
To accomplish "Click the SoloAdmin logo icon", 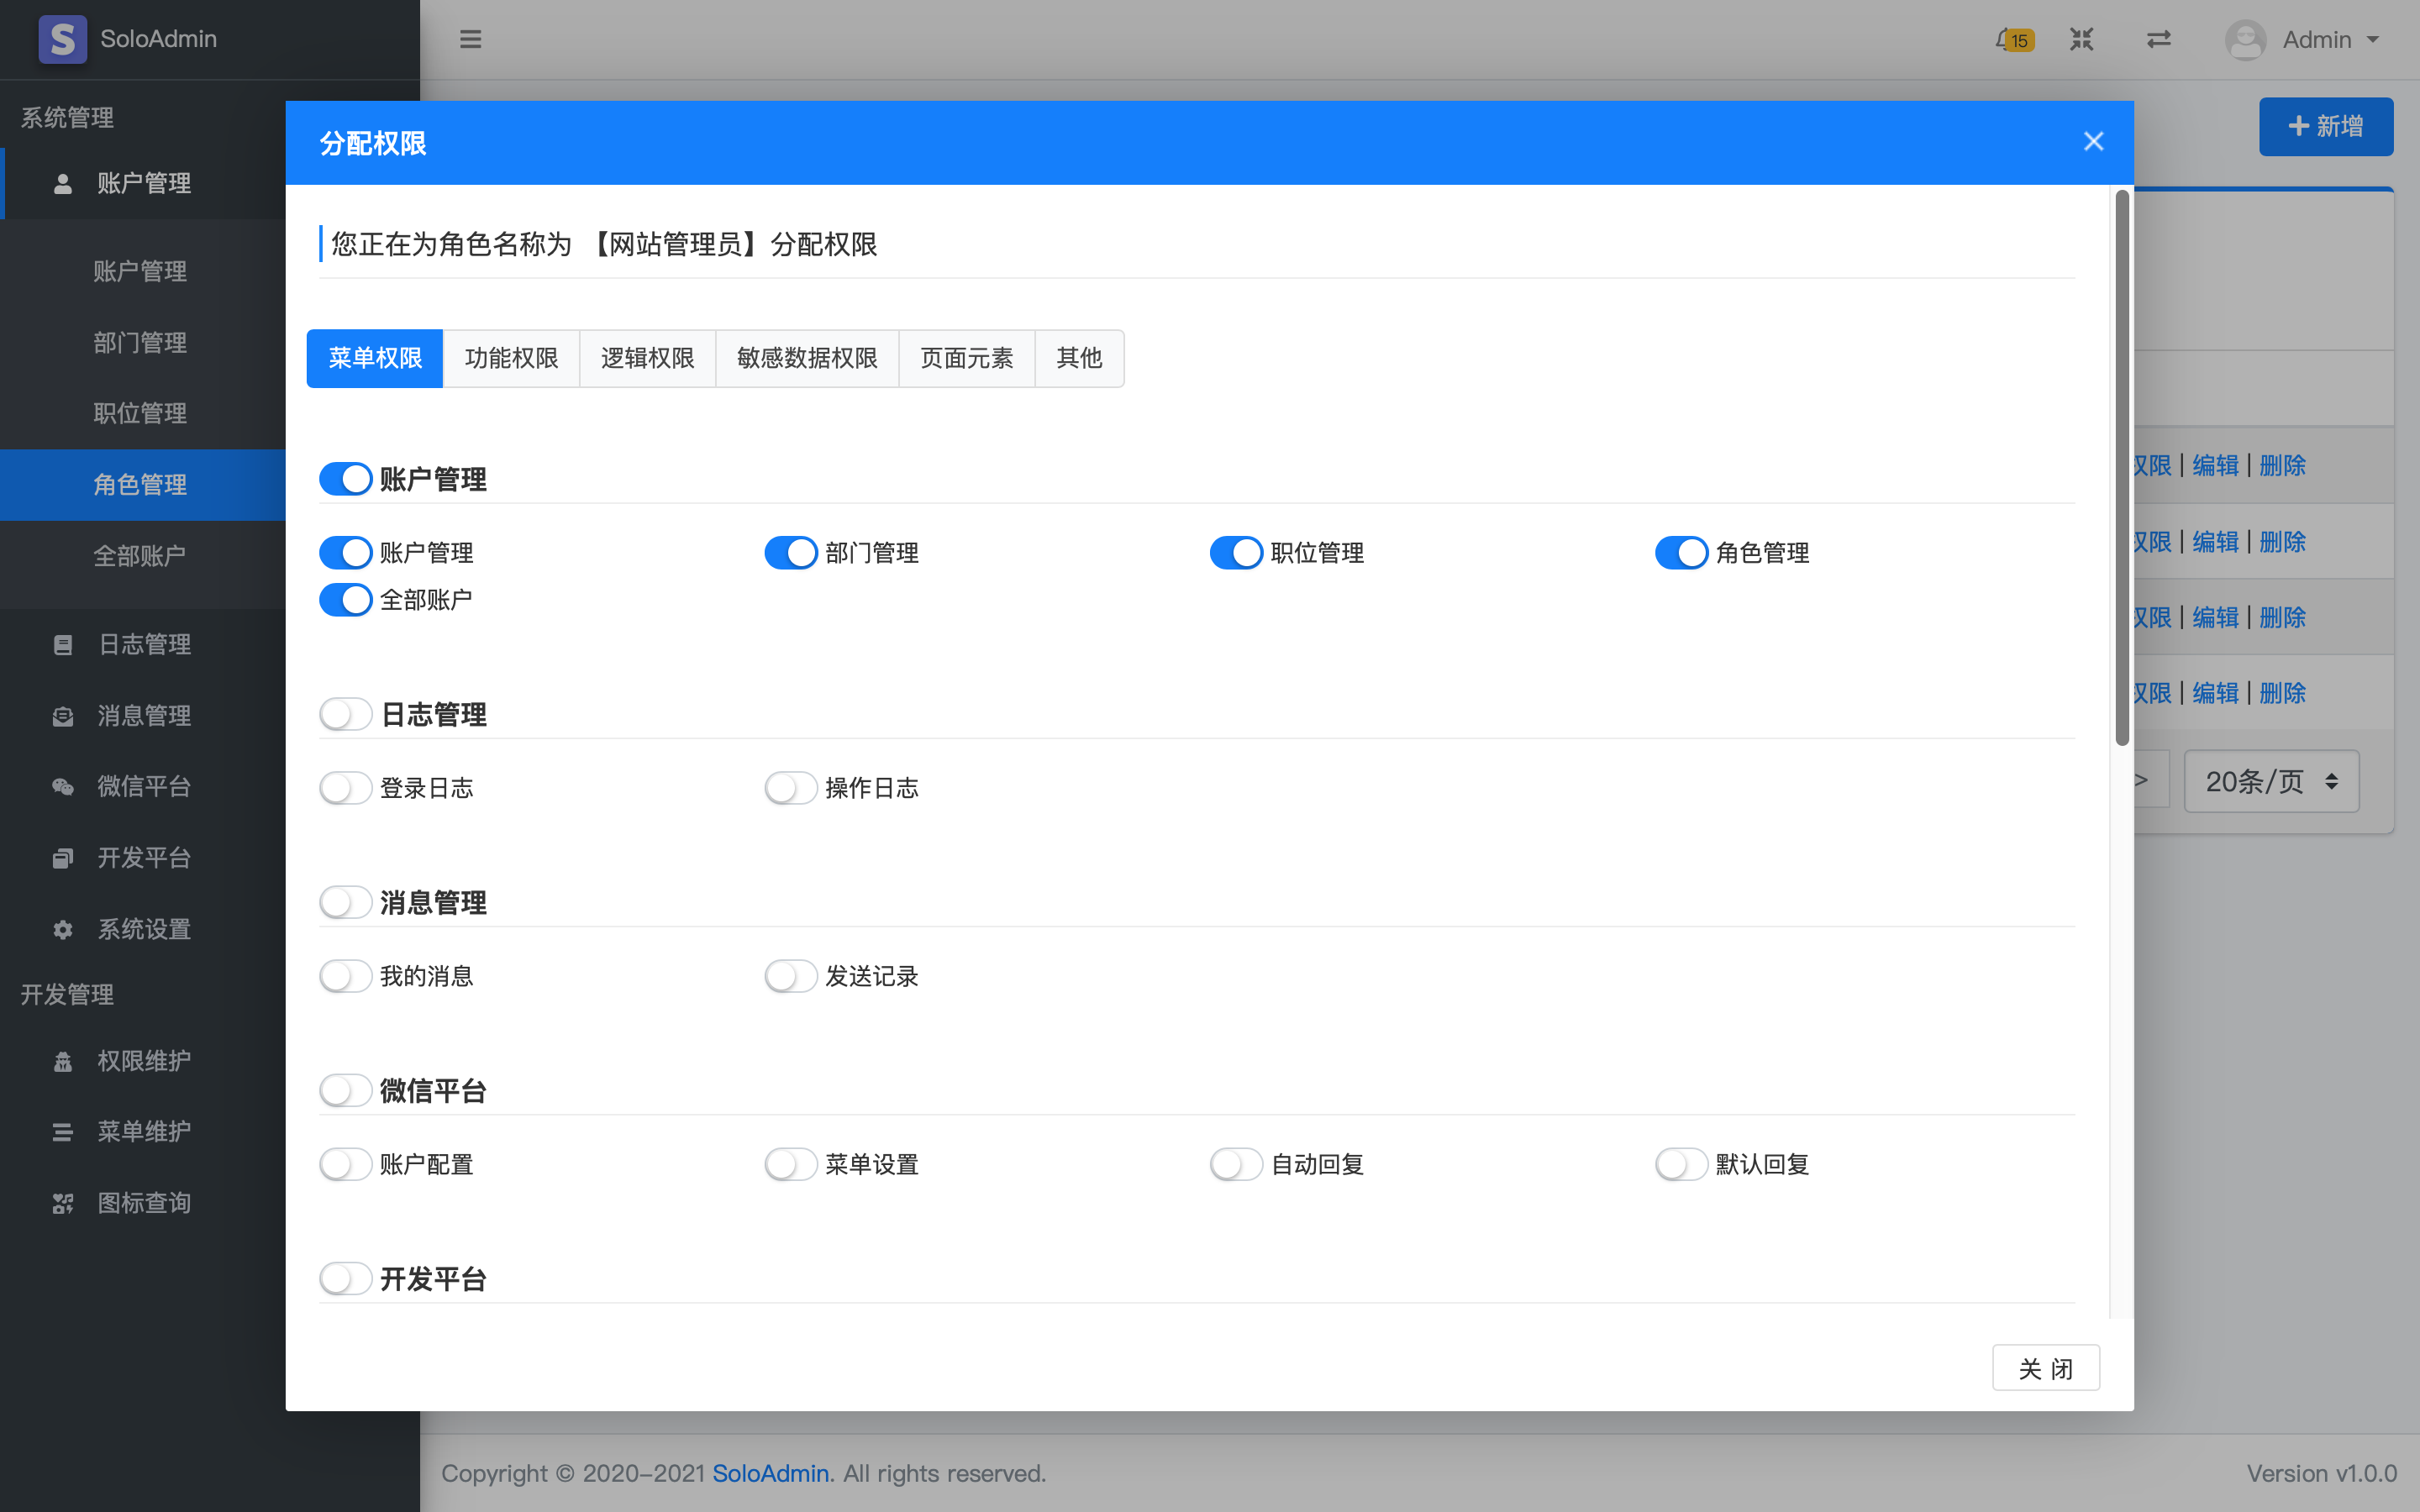I will 62,39.
